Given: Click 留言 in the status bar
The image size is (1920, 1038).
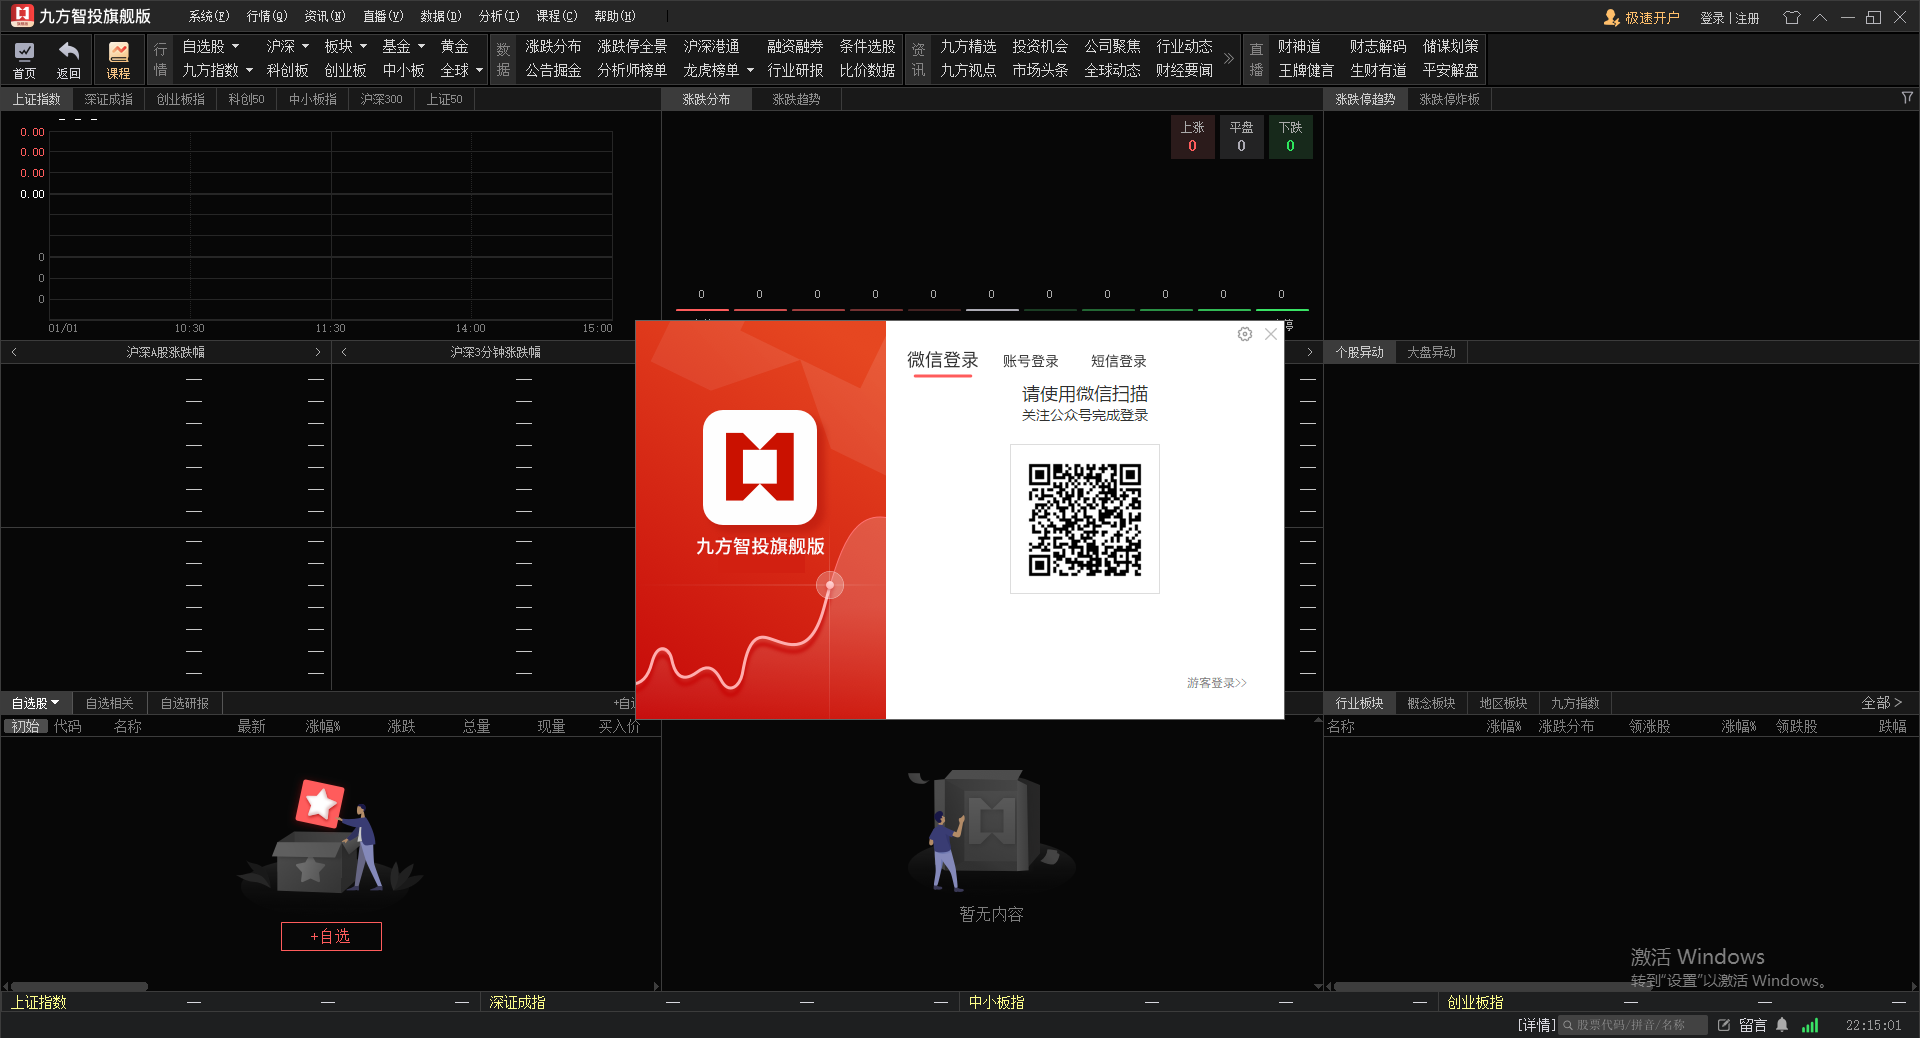Looking at the screenshot, I should point(1752,1025).
